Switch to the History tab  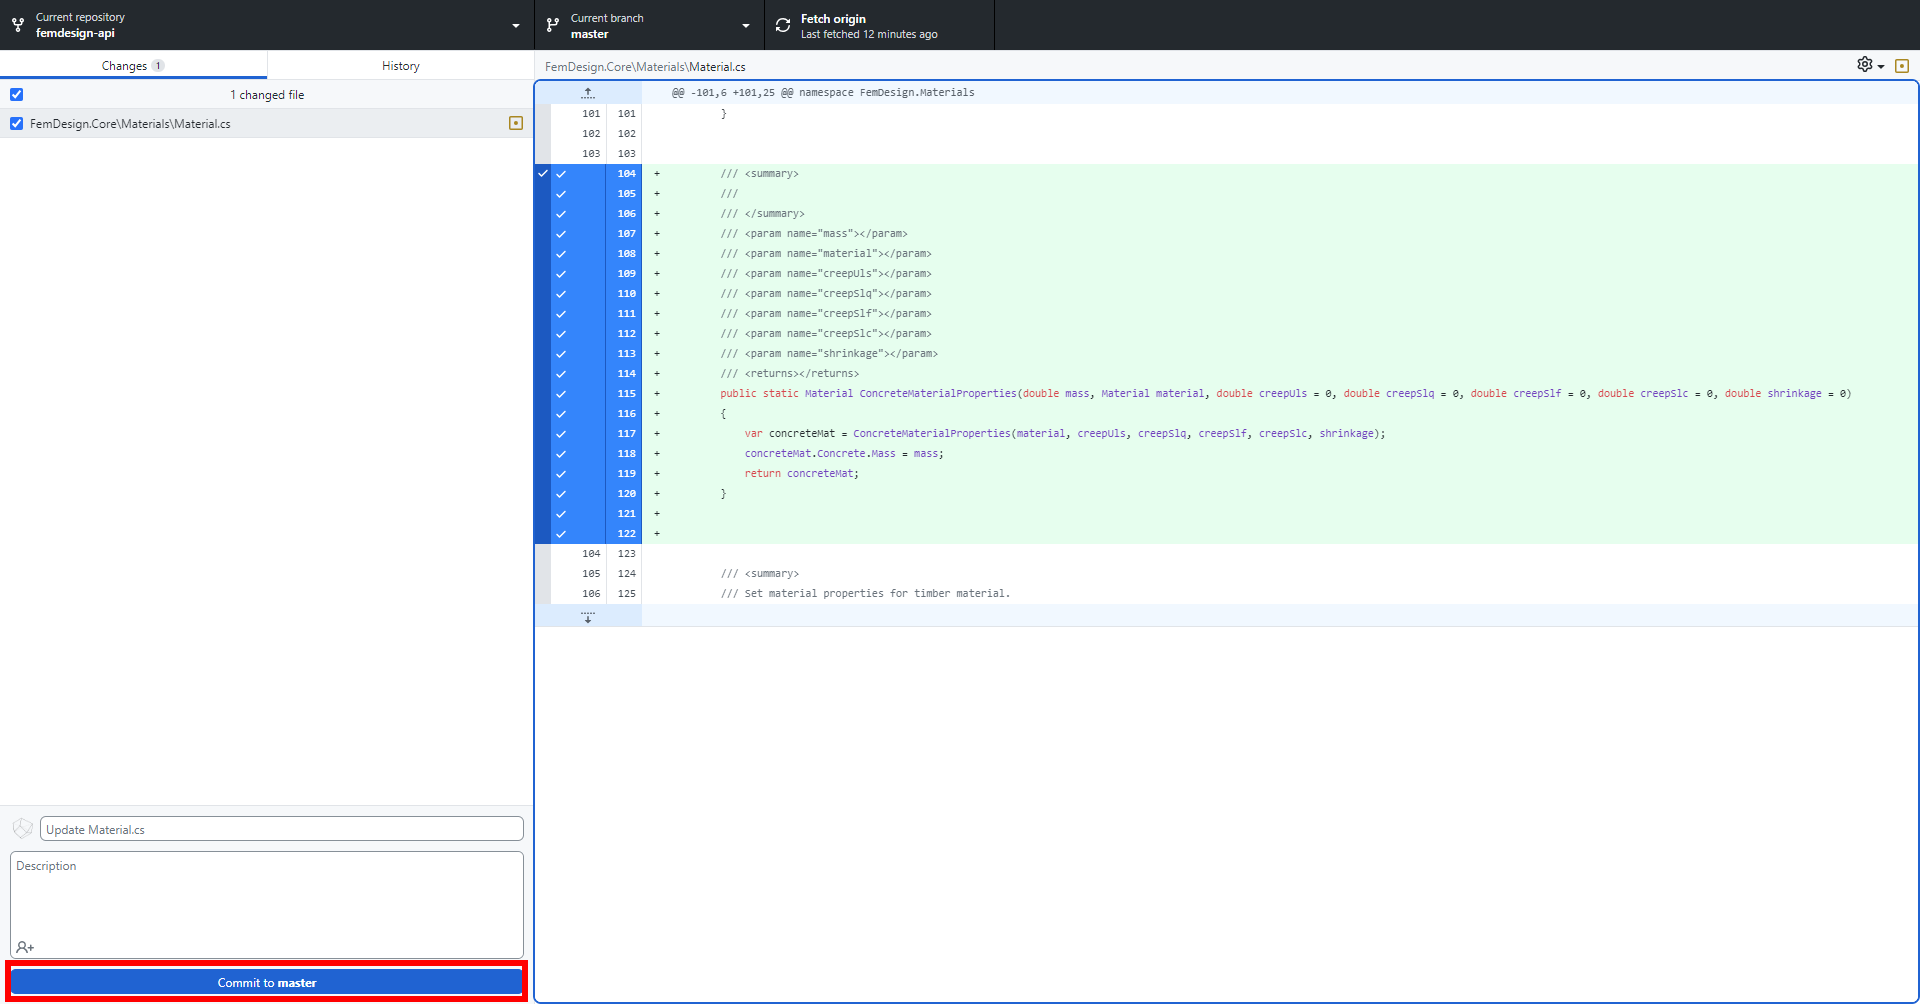point(400,66)
